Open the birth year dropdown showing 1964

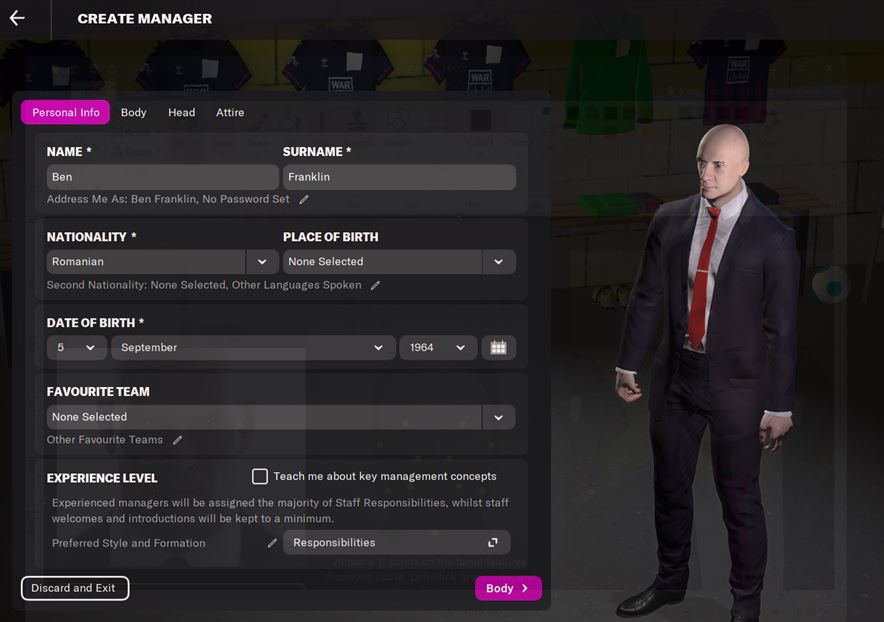tap(438, 347)
